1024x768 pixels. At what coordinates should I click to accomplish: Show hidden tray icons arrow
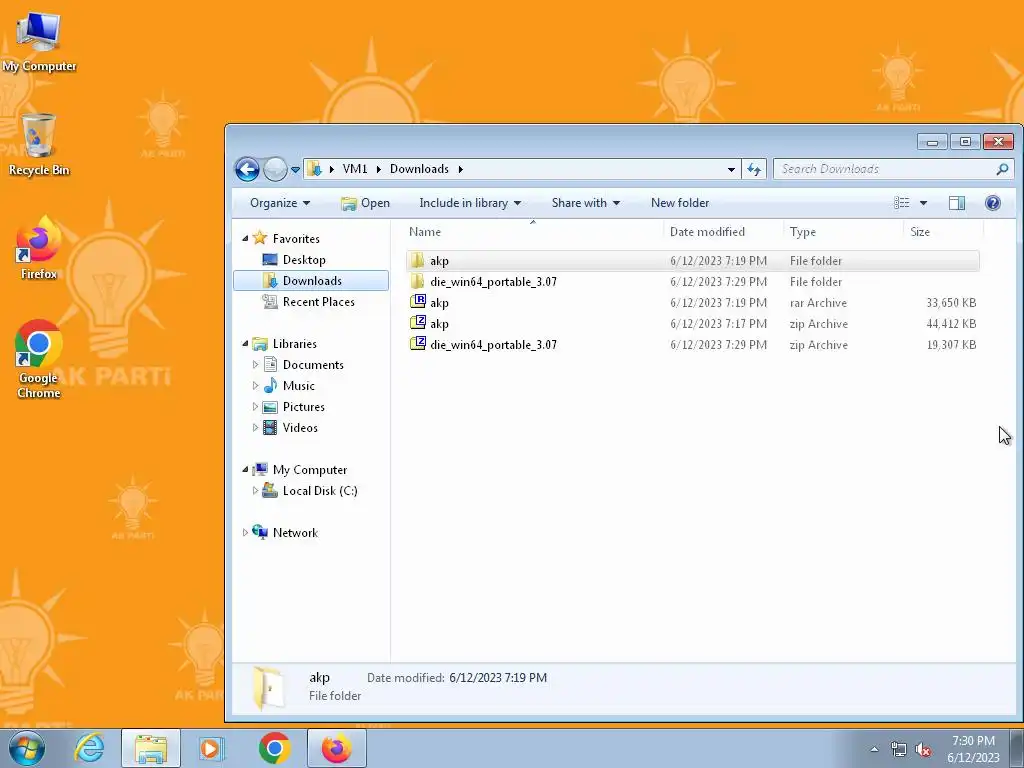[x=874, y=749]
